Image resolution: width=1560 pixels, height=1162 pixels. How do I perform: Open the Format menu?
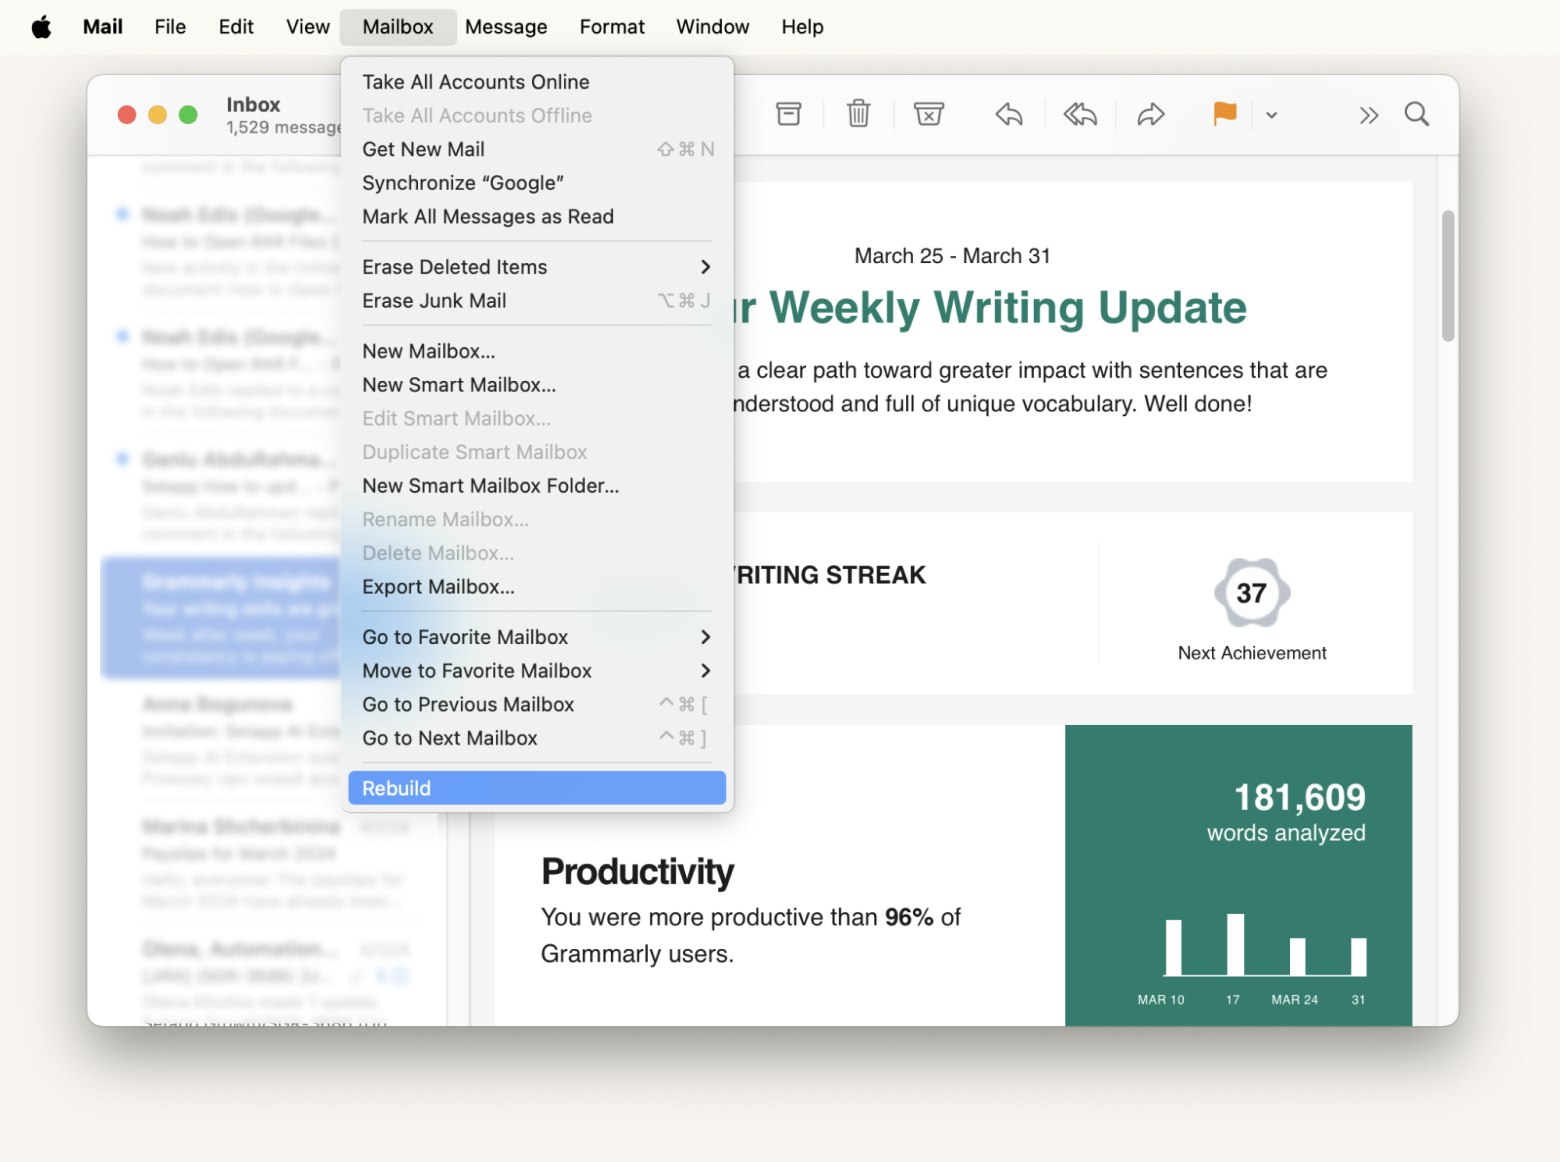pyautogui.click(x=612, y=27)
